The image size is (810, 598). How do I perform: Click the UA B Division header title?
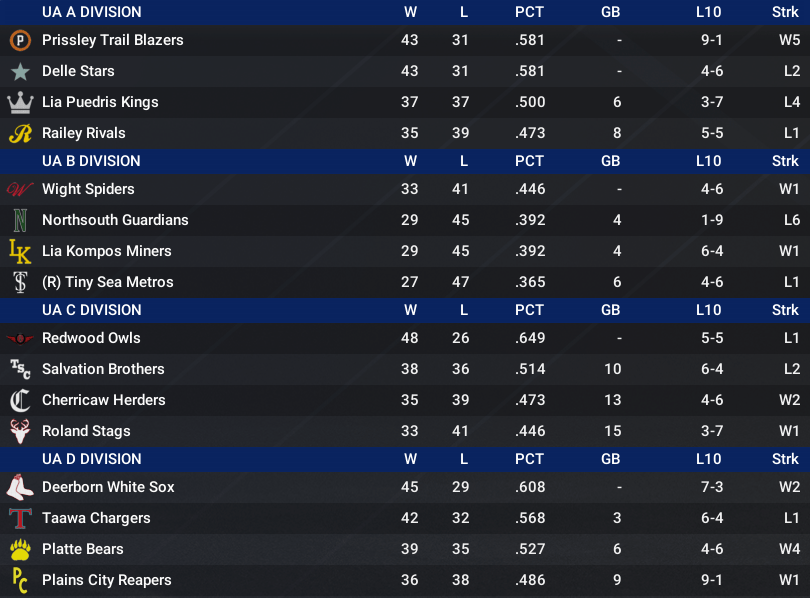click(x=91, y=161)
